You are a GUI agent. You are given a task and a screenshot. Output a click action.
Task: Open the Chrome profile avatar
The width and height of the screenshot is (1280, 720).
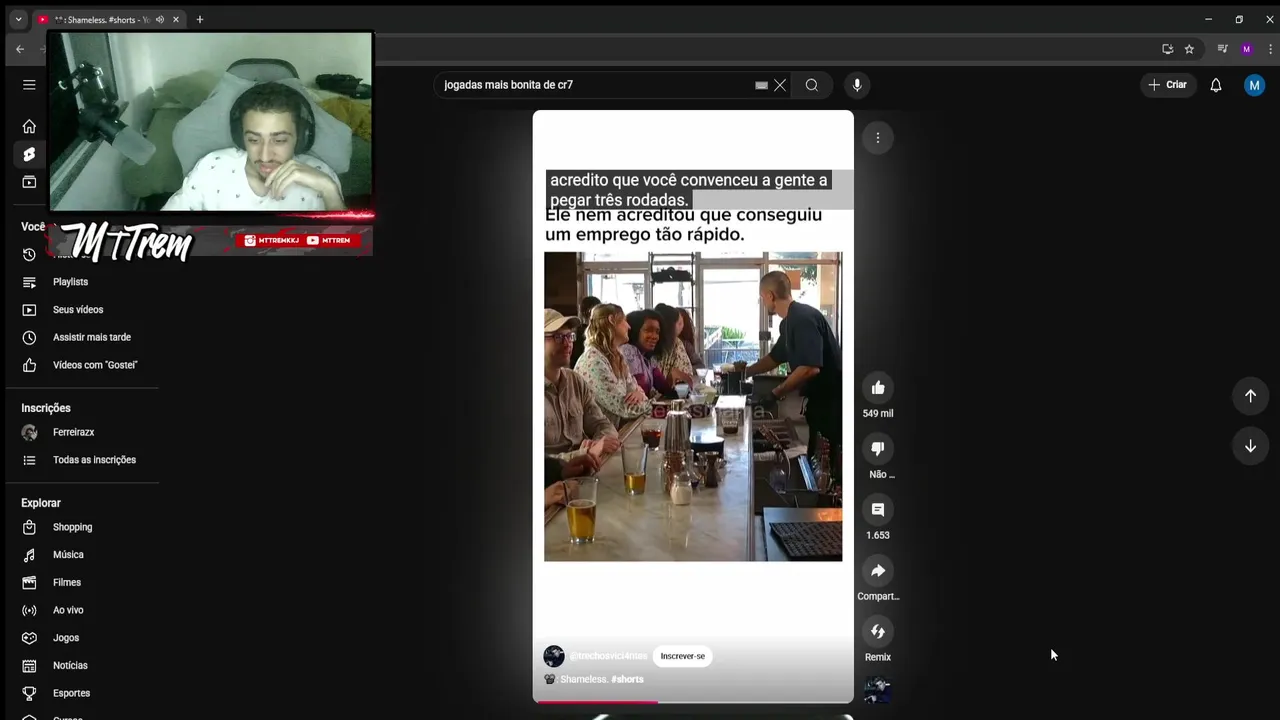tap(1246, 49)
